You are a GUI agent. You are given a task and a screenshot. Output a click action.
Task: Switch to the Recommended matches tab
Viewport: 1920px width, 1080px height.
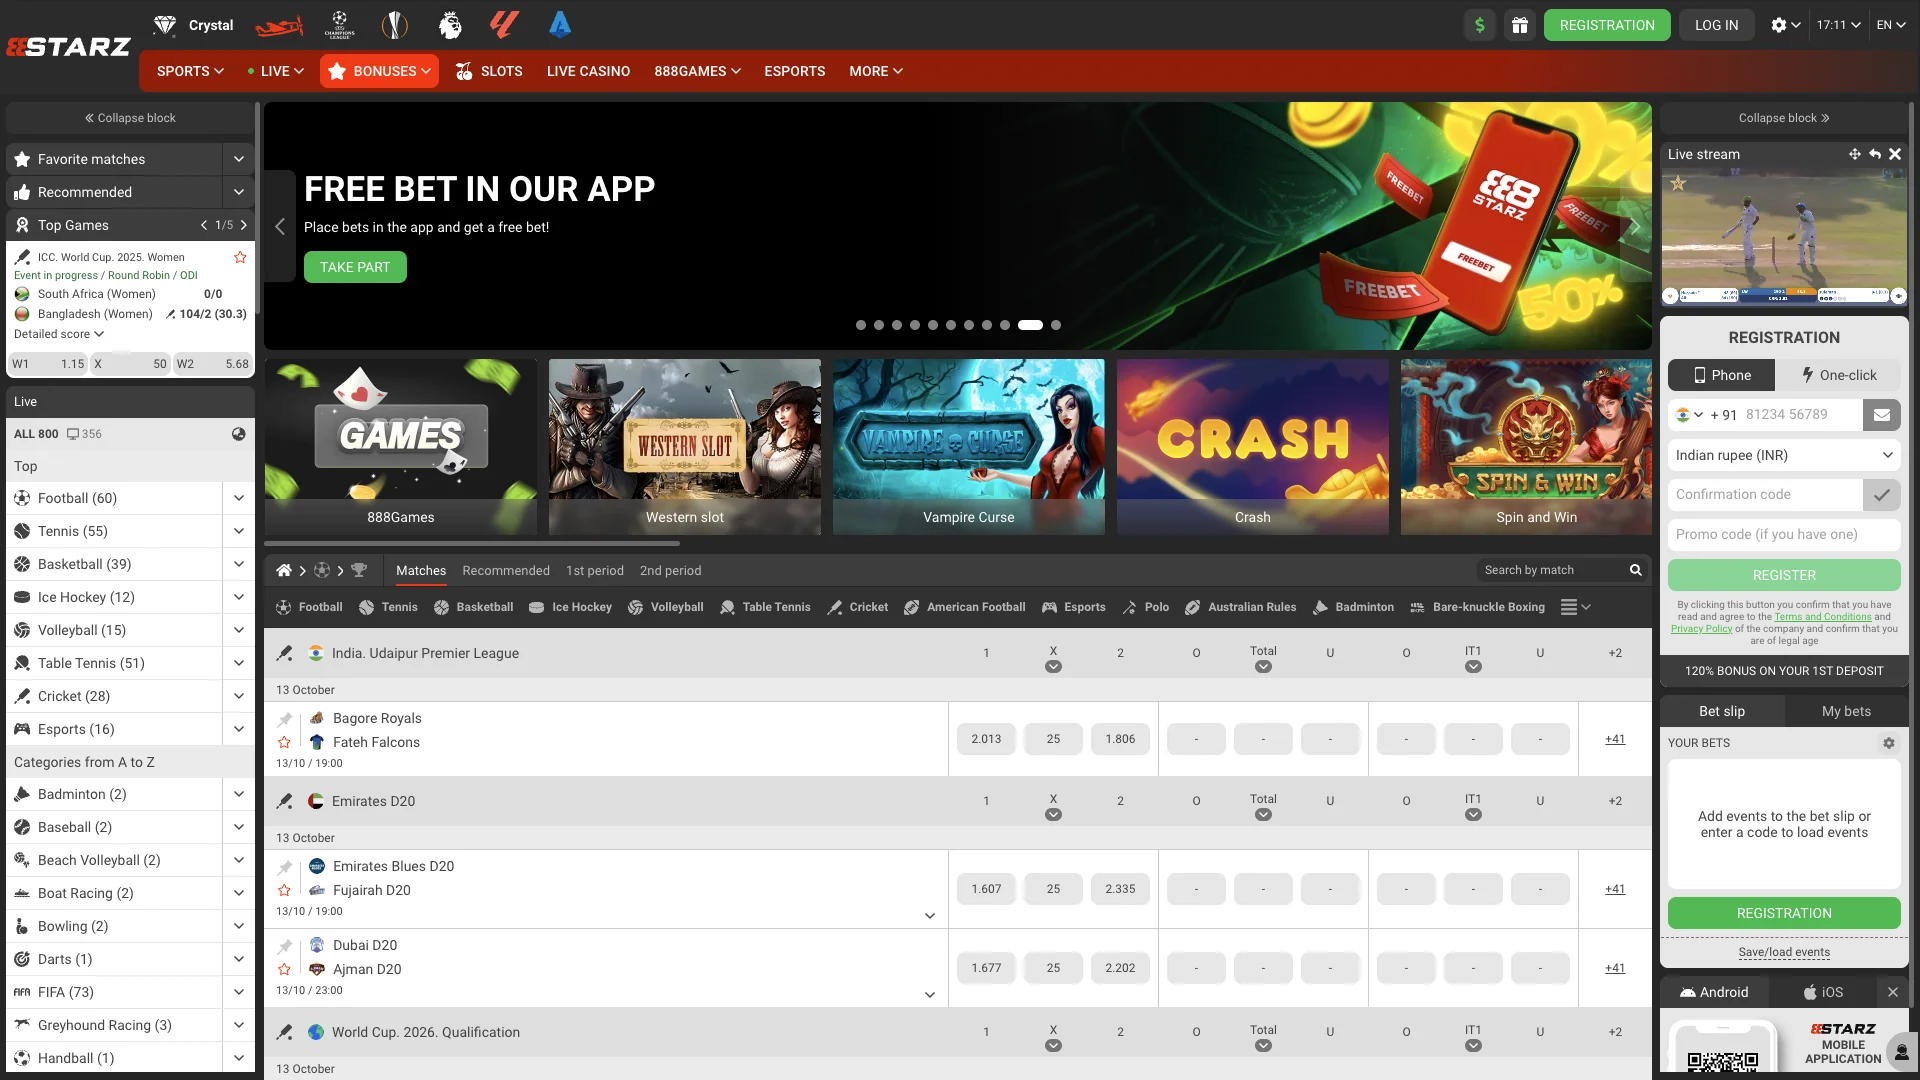point(506,570)
